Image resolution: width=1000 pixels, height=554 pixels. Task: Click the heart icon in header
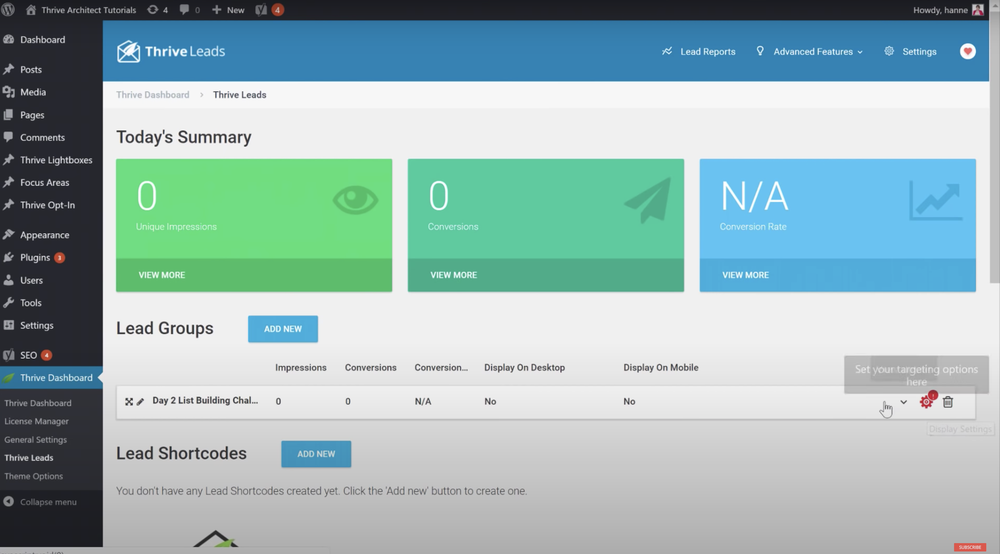967,52
